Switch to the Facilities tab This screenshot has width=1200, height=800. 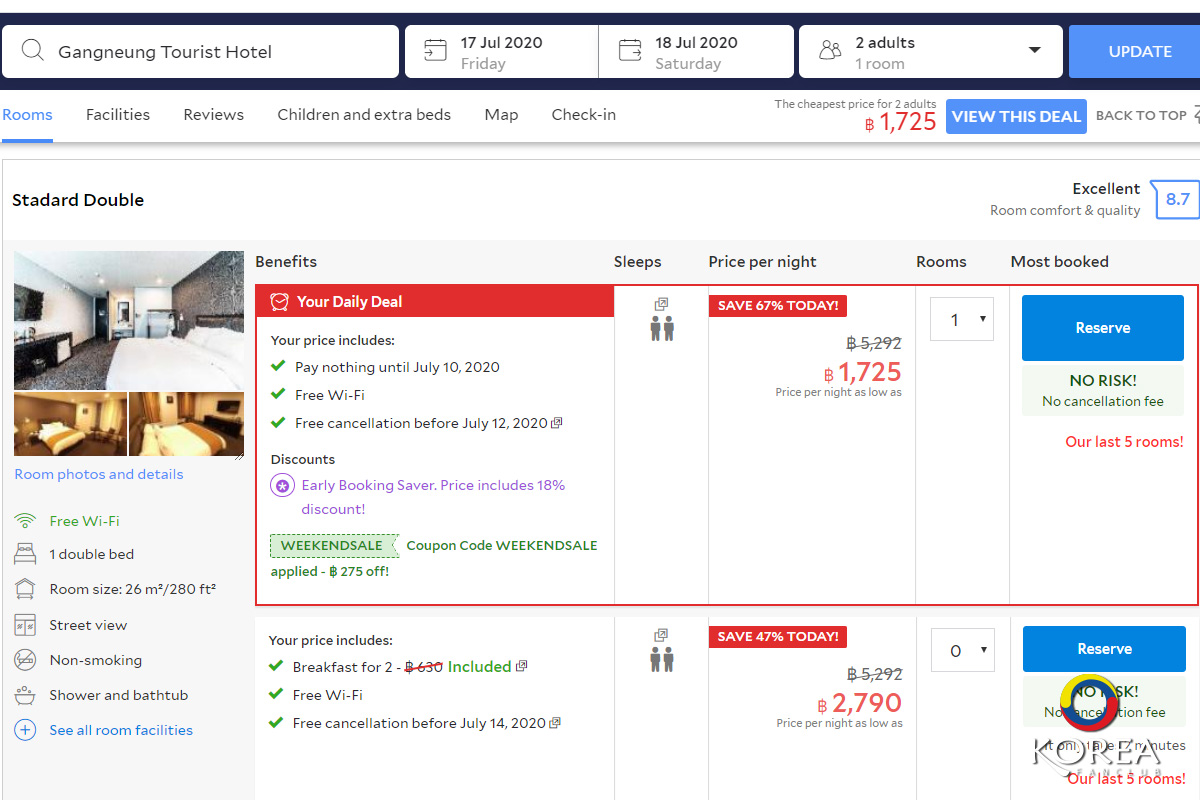tap(118, 115)
